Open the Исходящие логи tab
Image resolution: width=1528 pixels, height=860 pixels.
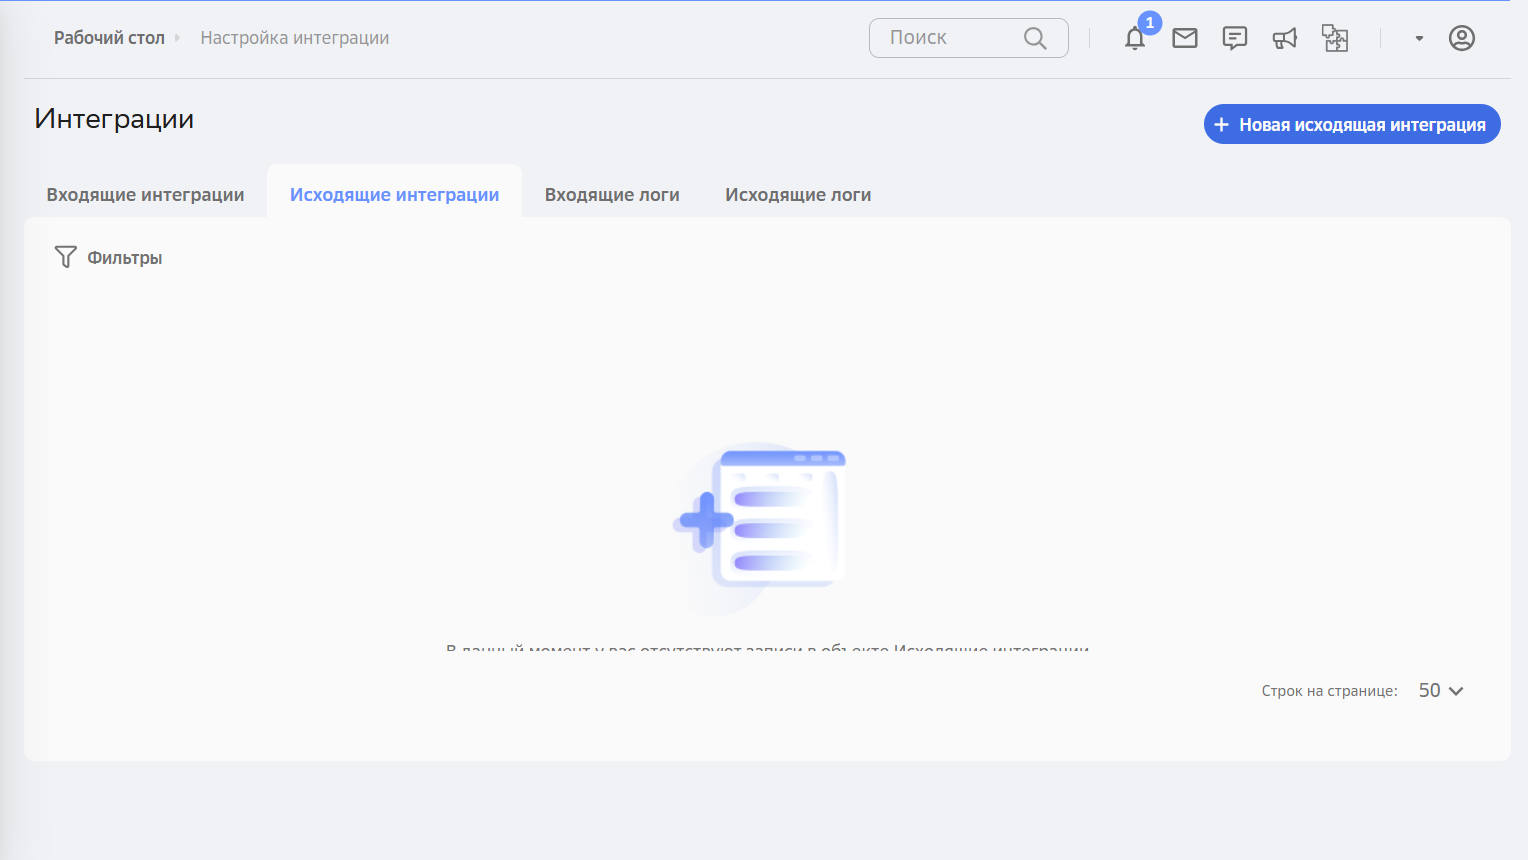tap(798, 194)
